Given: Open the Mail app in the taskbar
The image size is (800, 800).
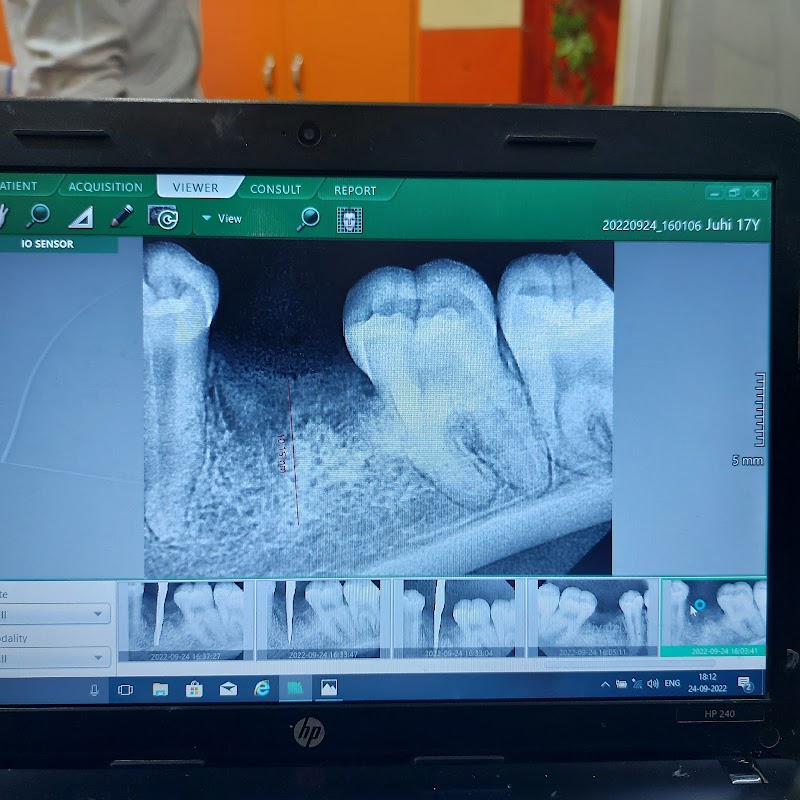Looking at the screenshot, I should point(228,689).
